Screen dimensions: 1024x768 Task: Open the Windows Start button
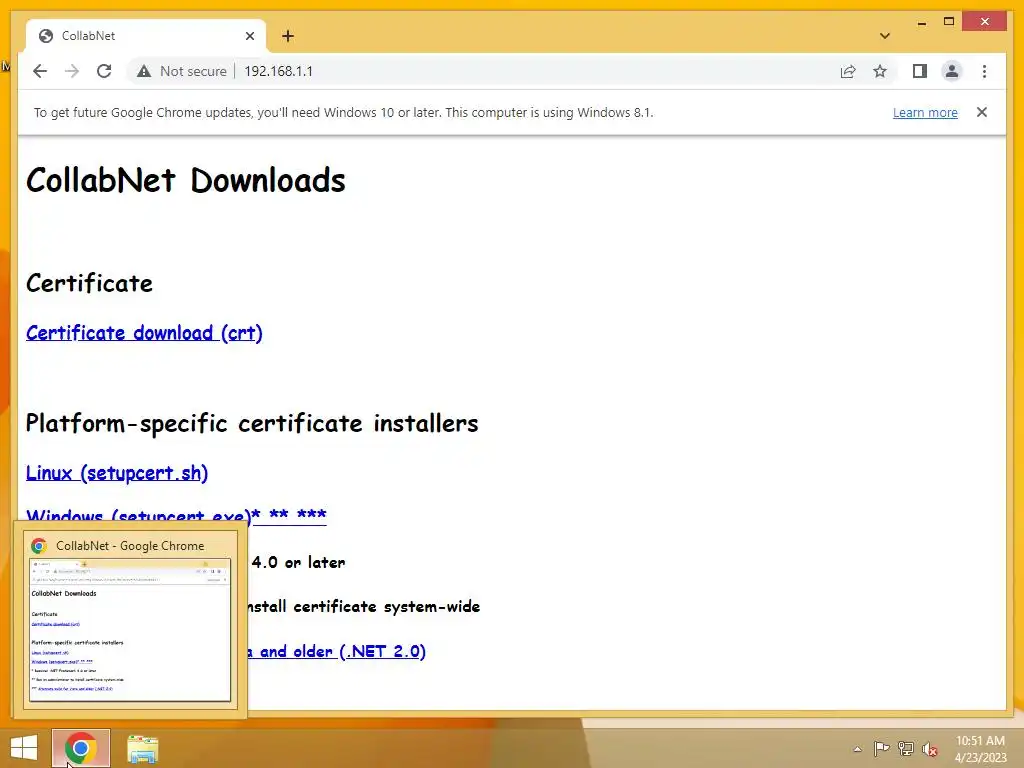[x=24, y=748]
